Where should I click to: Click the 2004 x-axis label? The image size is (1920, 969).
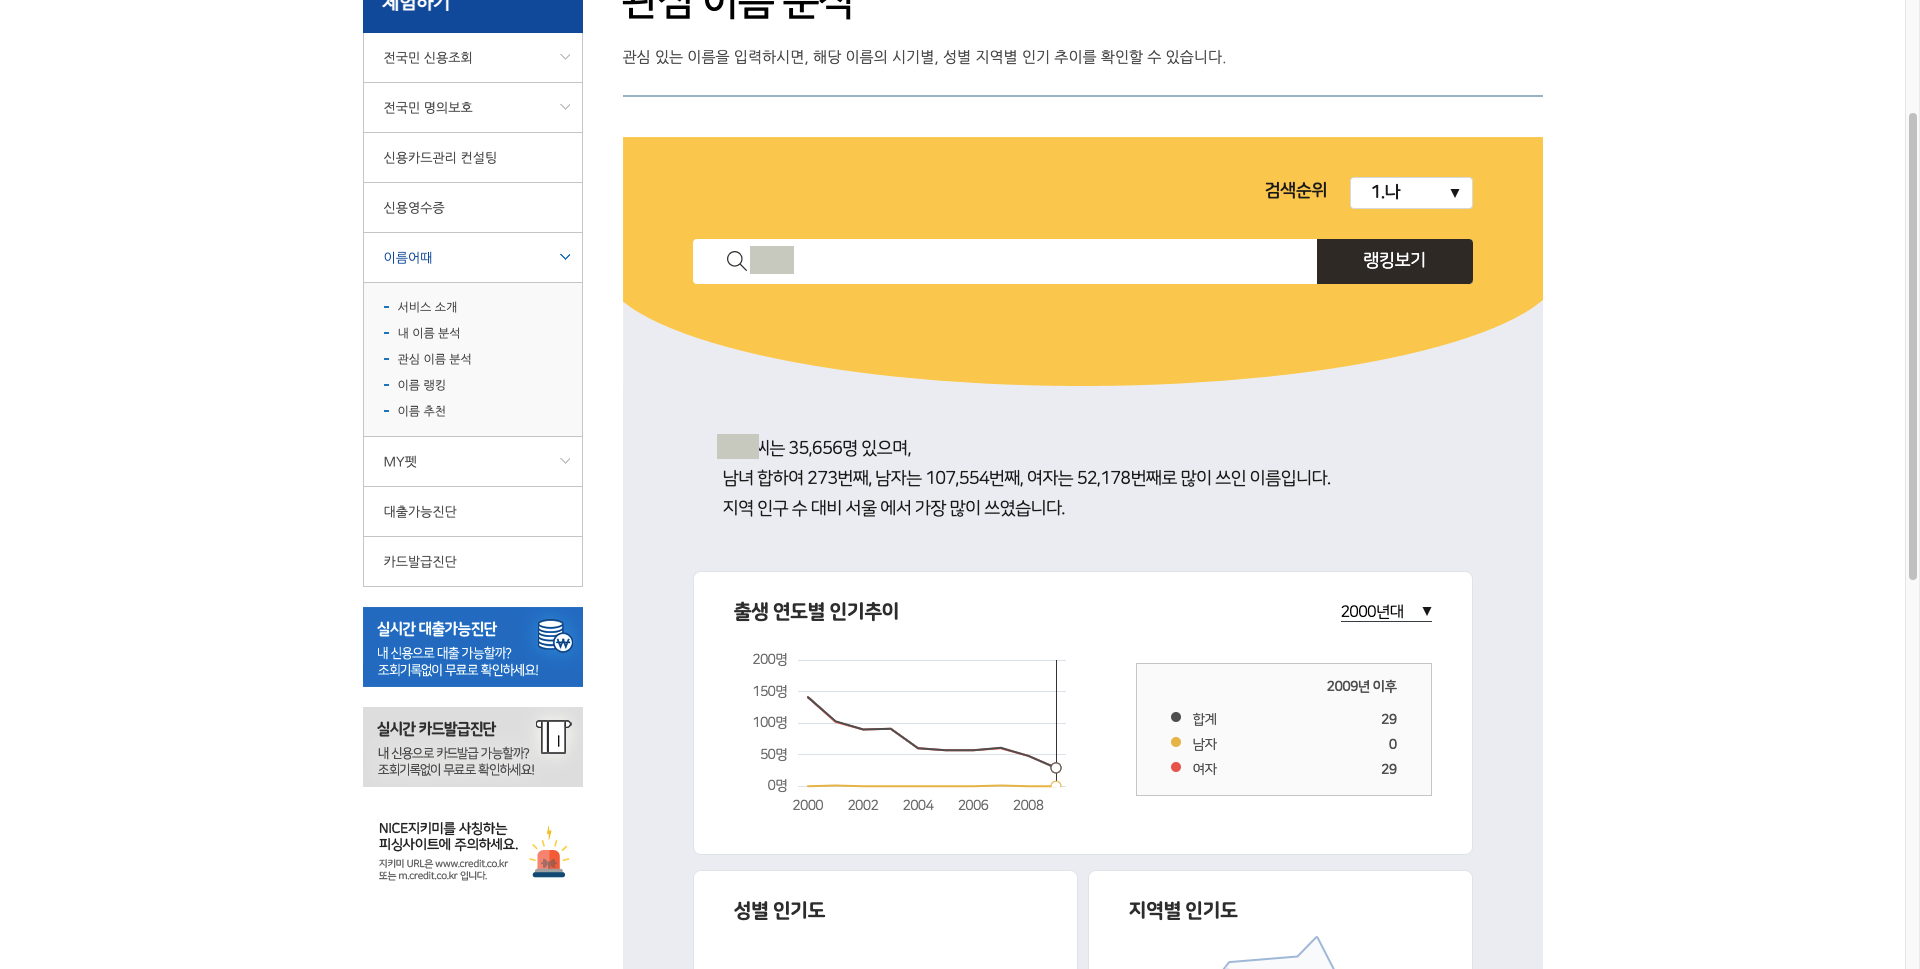918,805
